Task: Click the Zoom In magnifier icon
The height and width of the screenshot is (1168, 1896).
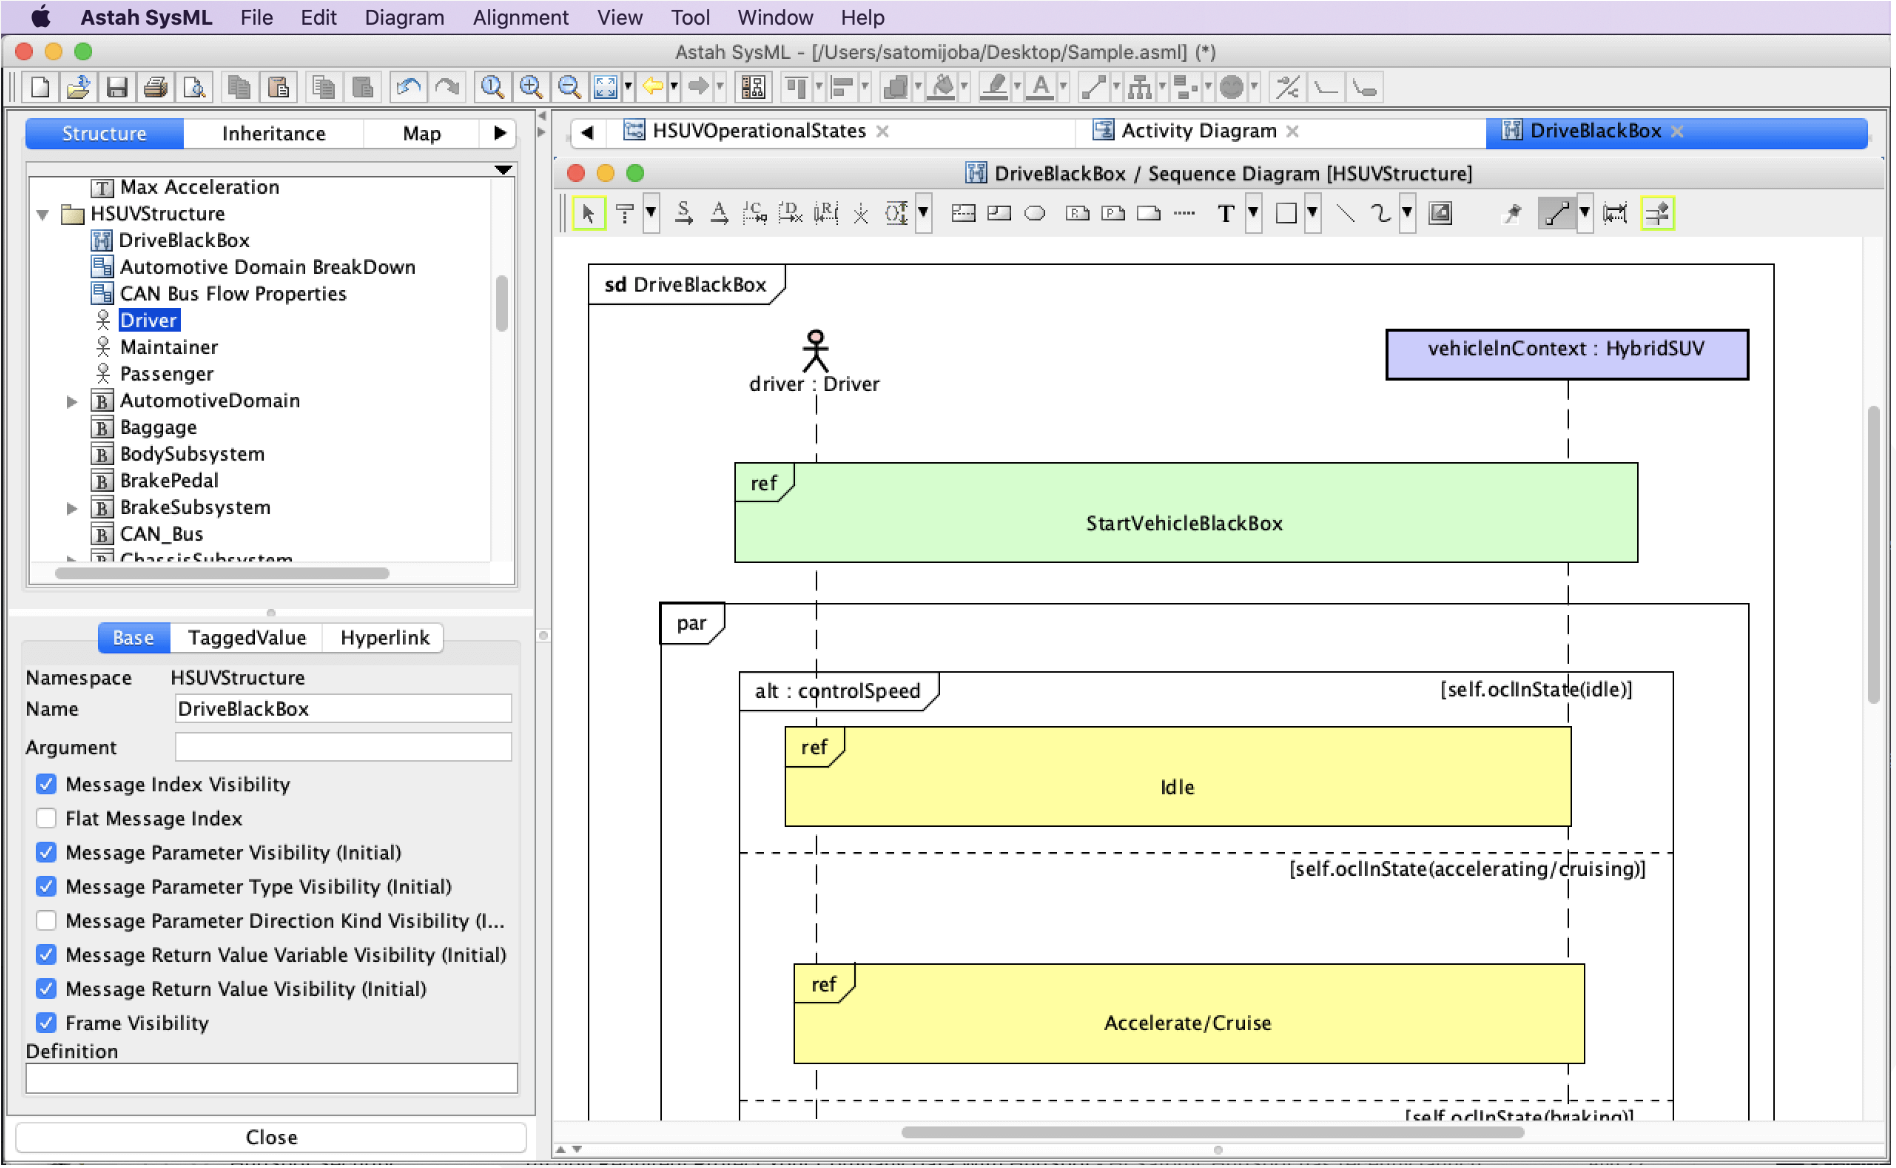Action: pos(530,88)
